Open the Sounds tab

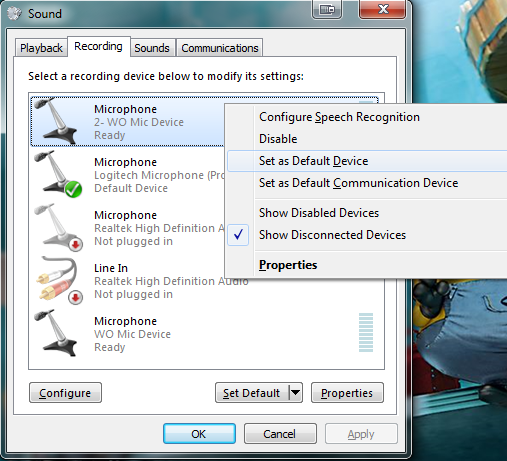(x=152, y=48)
